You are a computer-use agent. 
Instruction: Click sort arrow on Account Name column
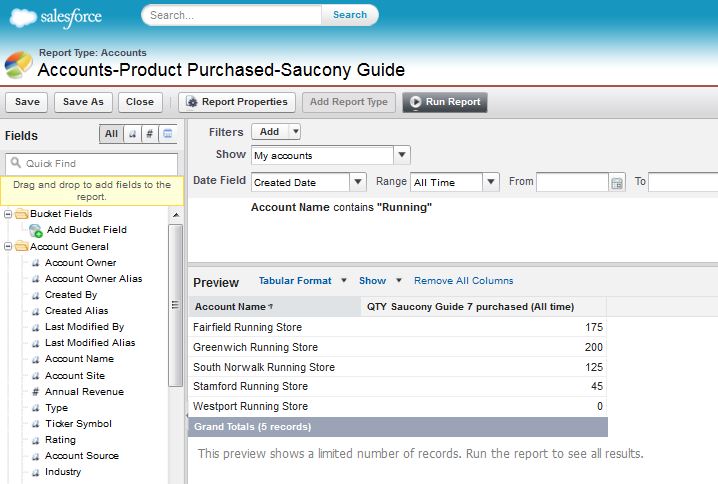[x=271, y=307]
